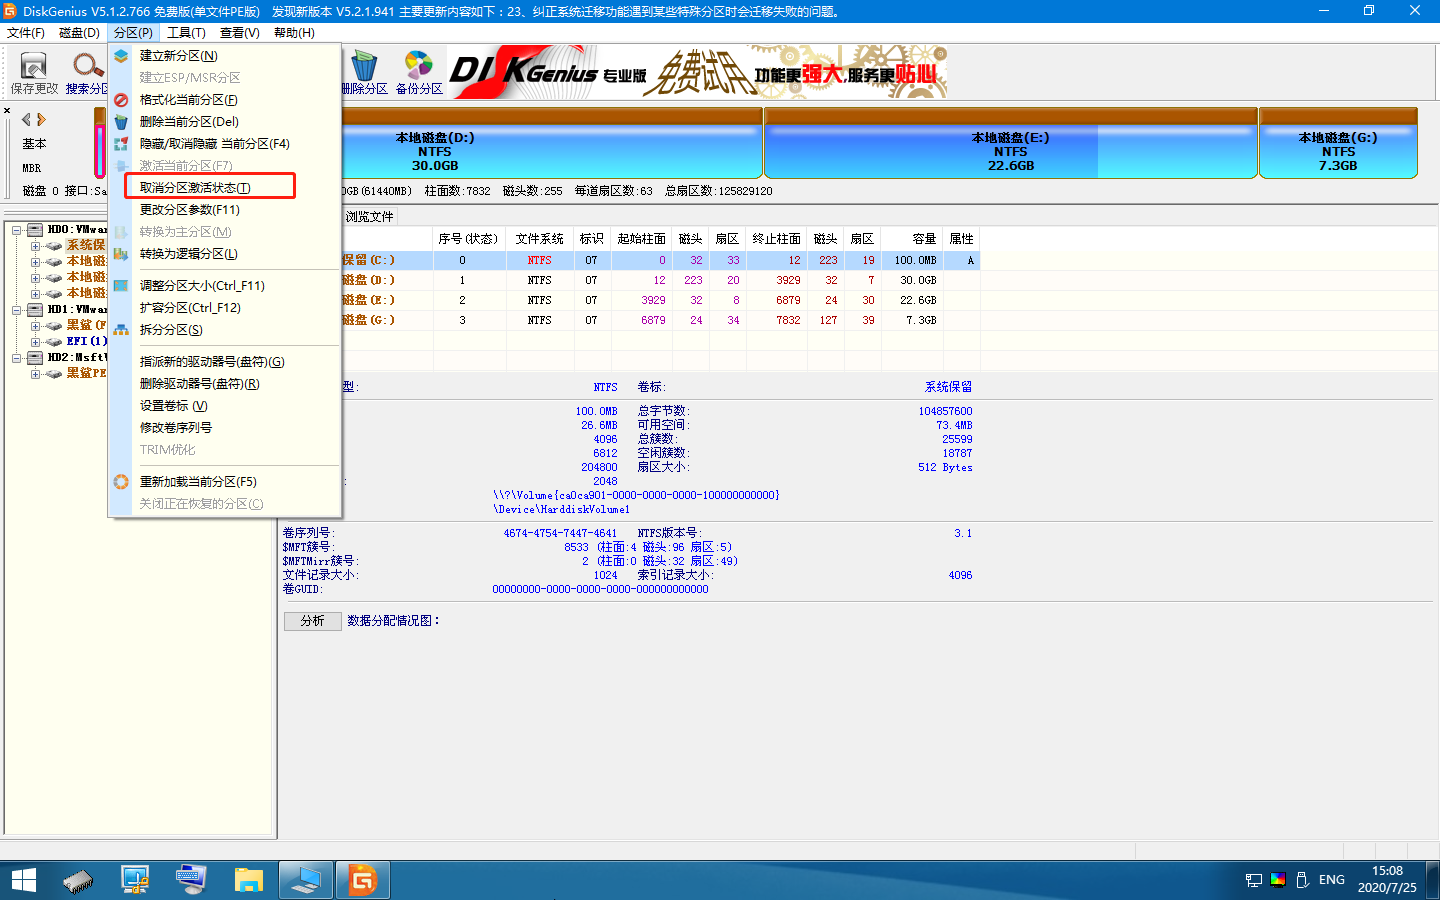Click the DiskGenius taskbar icon
Image resolution: width=1440 pixels, height=900 pixels.
tap(362, 880)
